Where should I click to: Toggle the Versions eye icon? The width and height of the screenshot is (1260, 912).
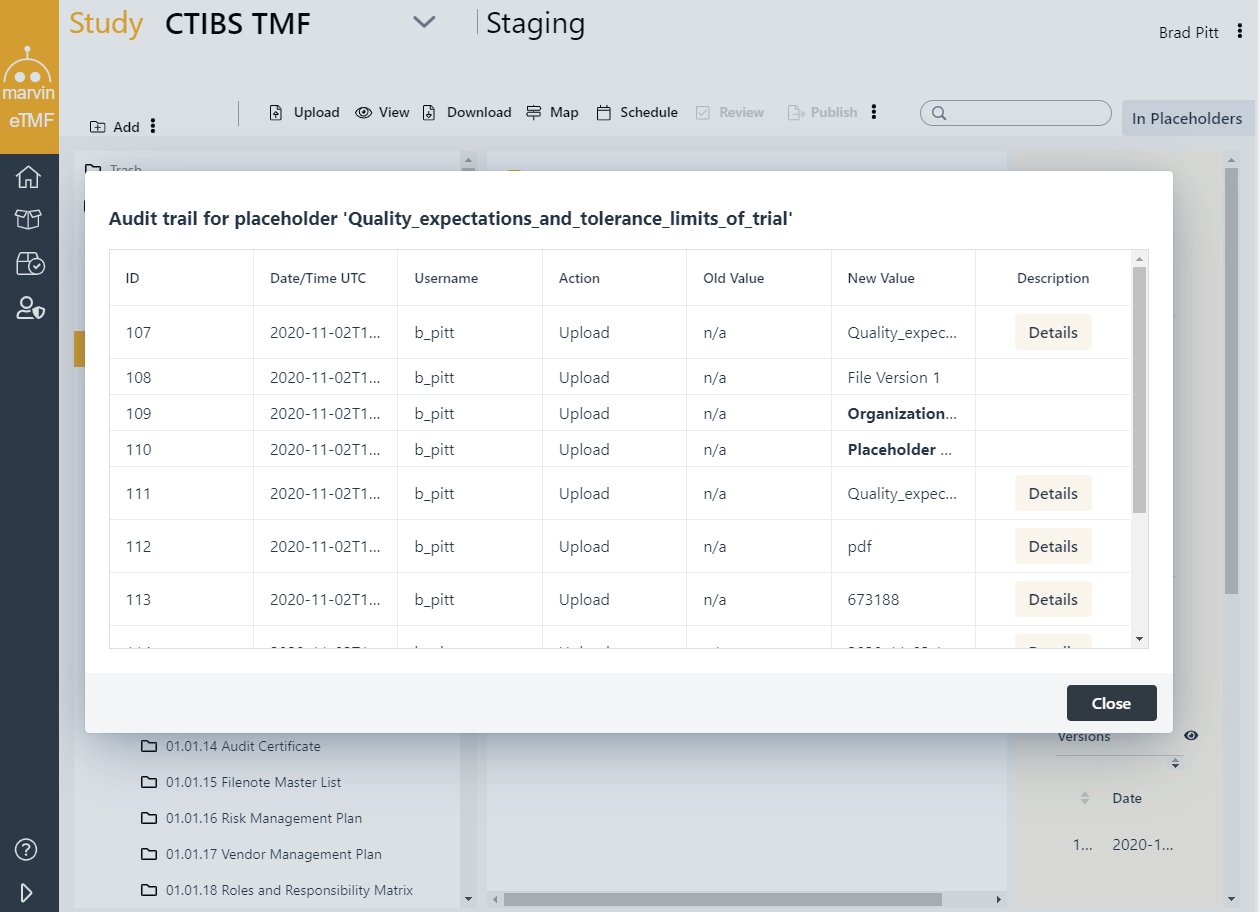(1191, 736)
